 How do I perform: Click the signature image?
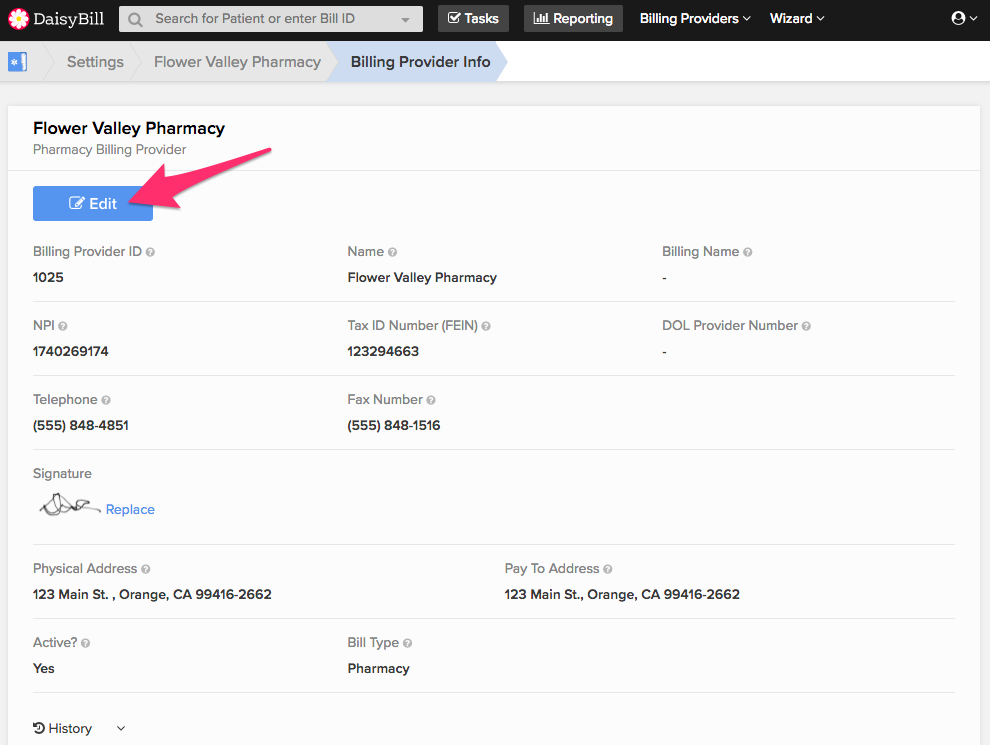(x=69, y=505)
